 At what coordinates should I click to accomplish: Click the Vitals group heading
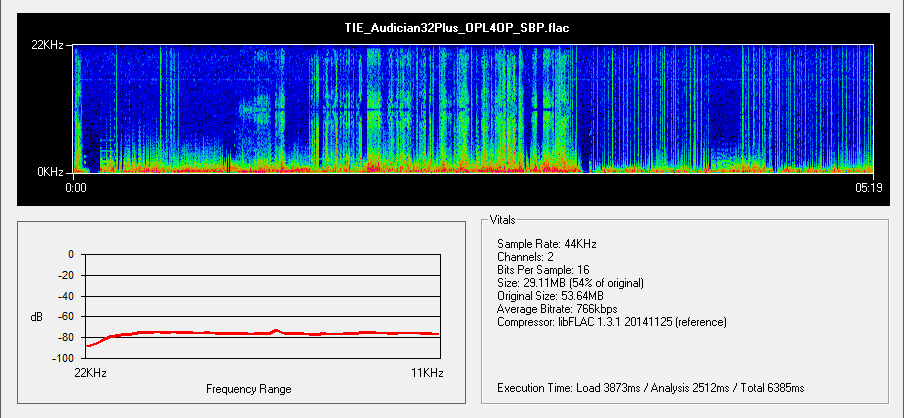503,218
